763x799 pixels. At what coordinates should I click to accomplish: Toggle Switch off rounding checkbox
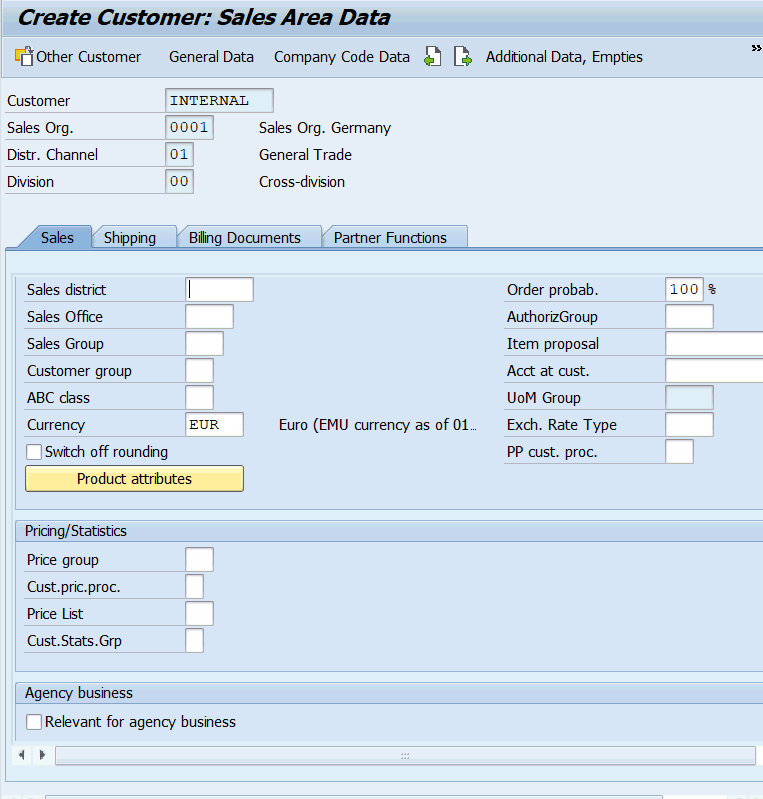tap(34, 452)
